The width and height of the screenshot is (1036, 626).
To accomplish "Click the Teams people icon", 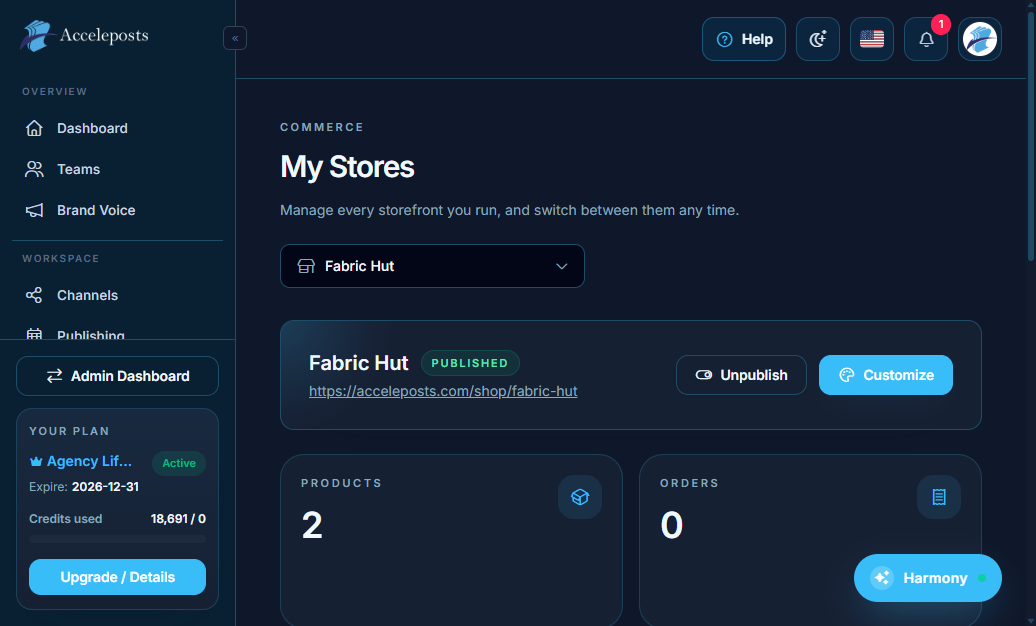I will (x=34, y=169).
